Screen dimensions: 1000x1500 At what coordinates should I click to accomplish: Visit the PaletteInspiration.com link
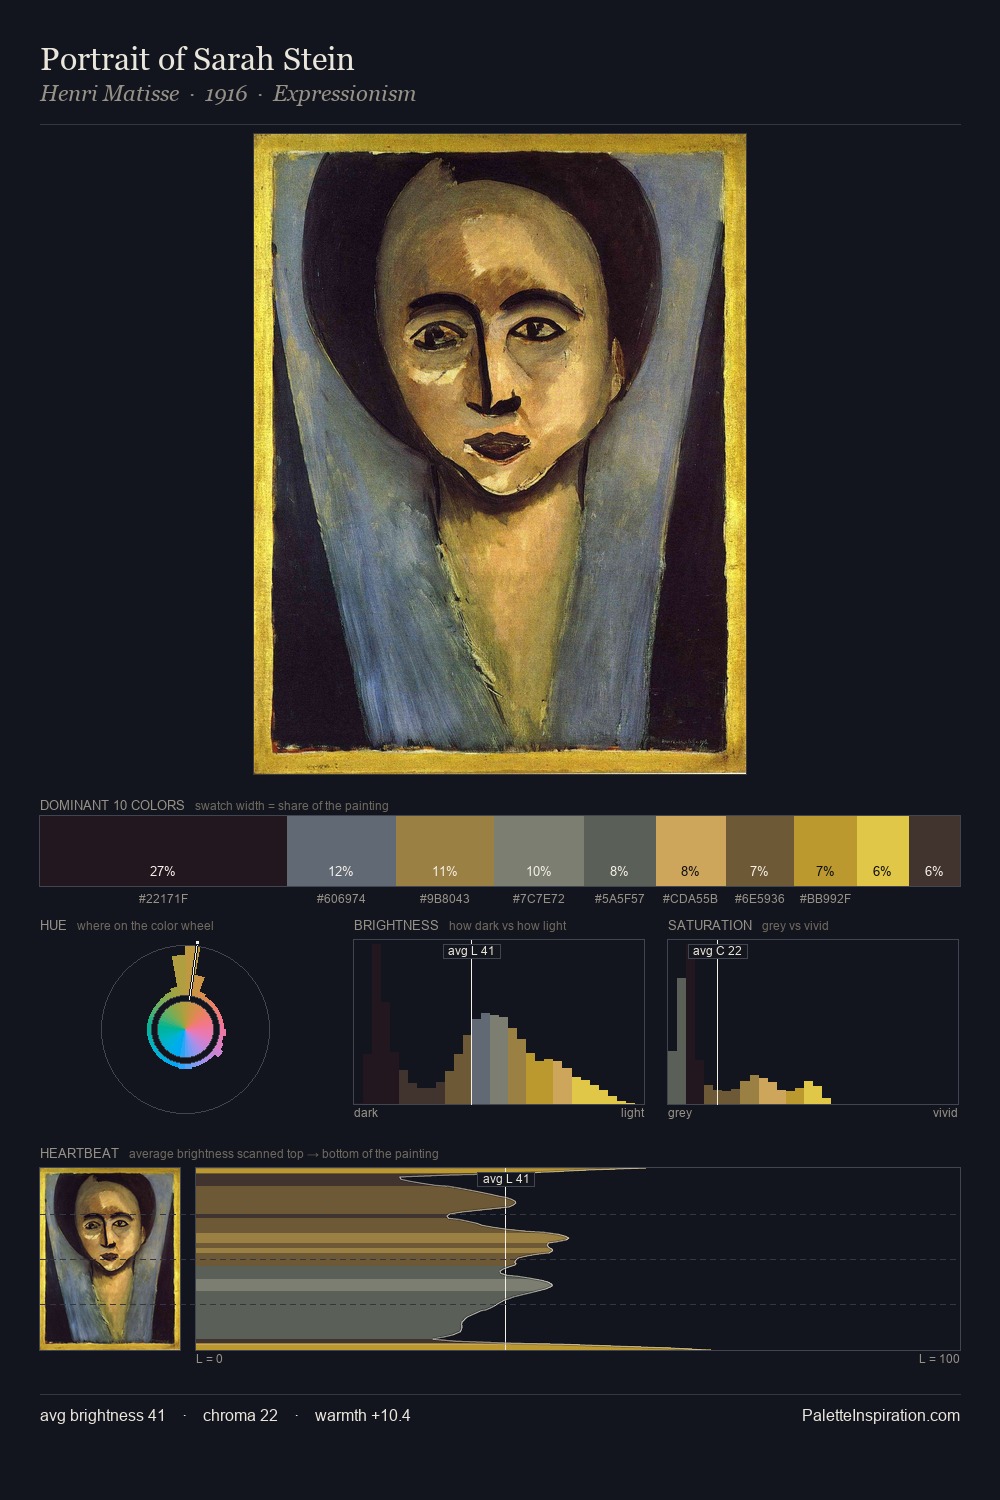881,1416
